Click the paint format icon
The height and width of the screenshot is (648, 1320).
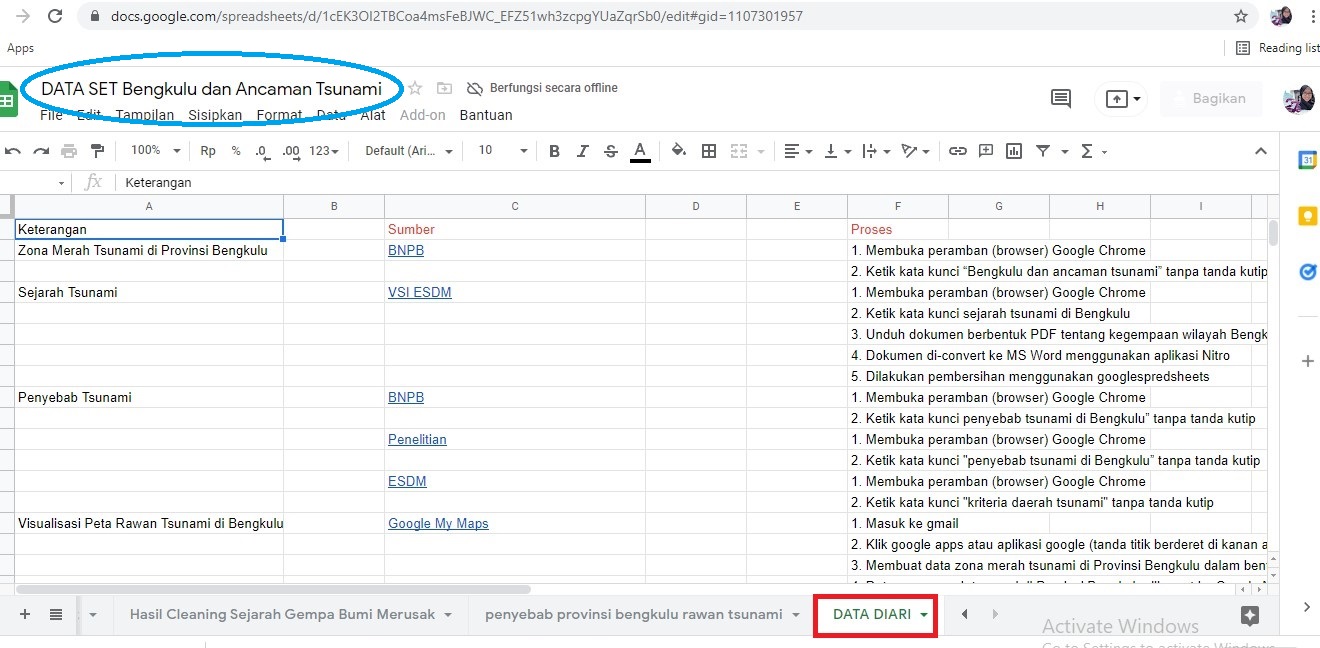click(97, 151)
